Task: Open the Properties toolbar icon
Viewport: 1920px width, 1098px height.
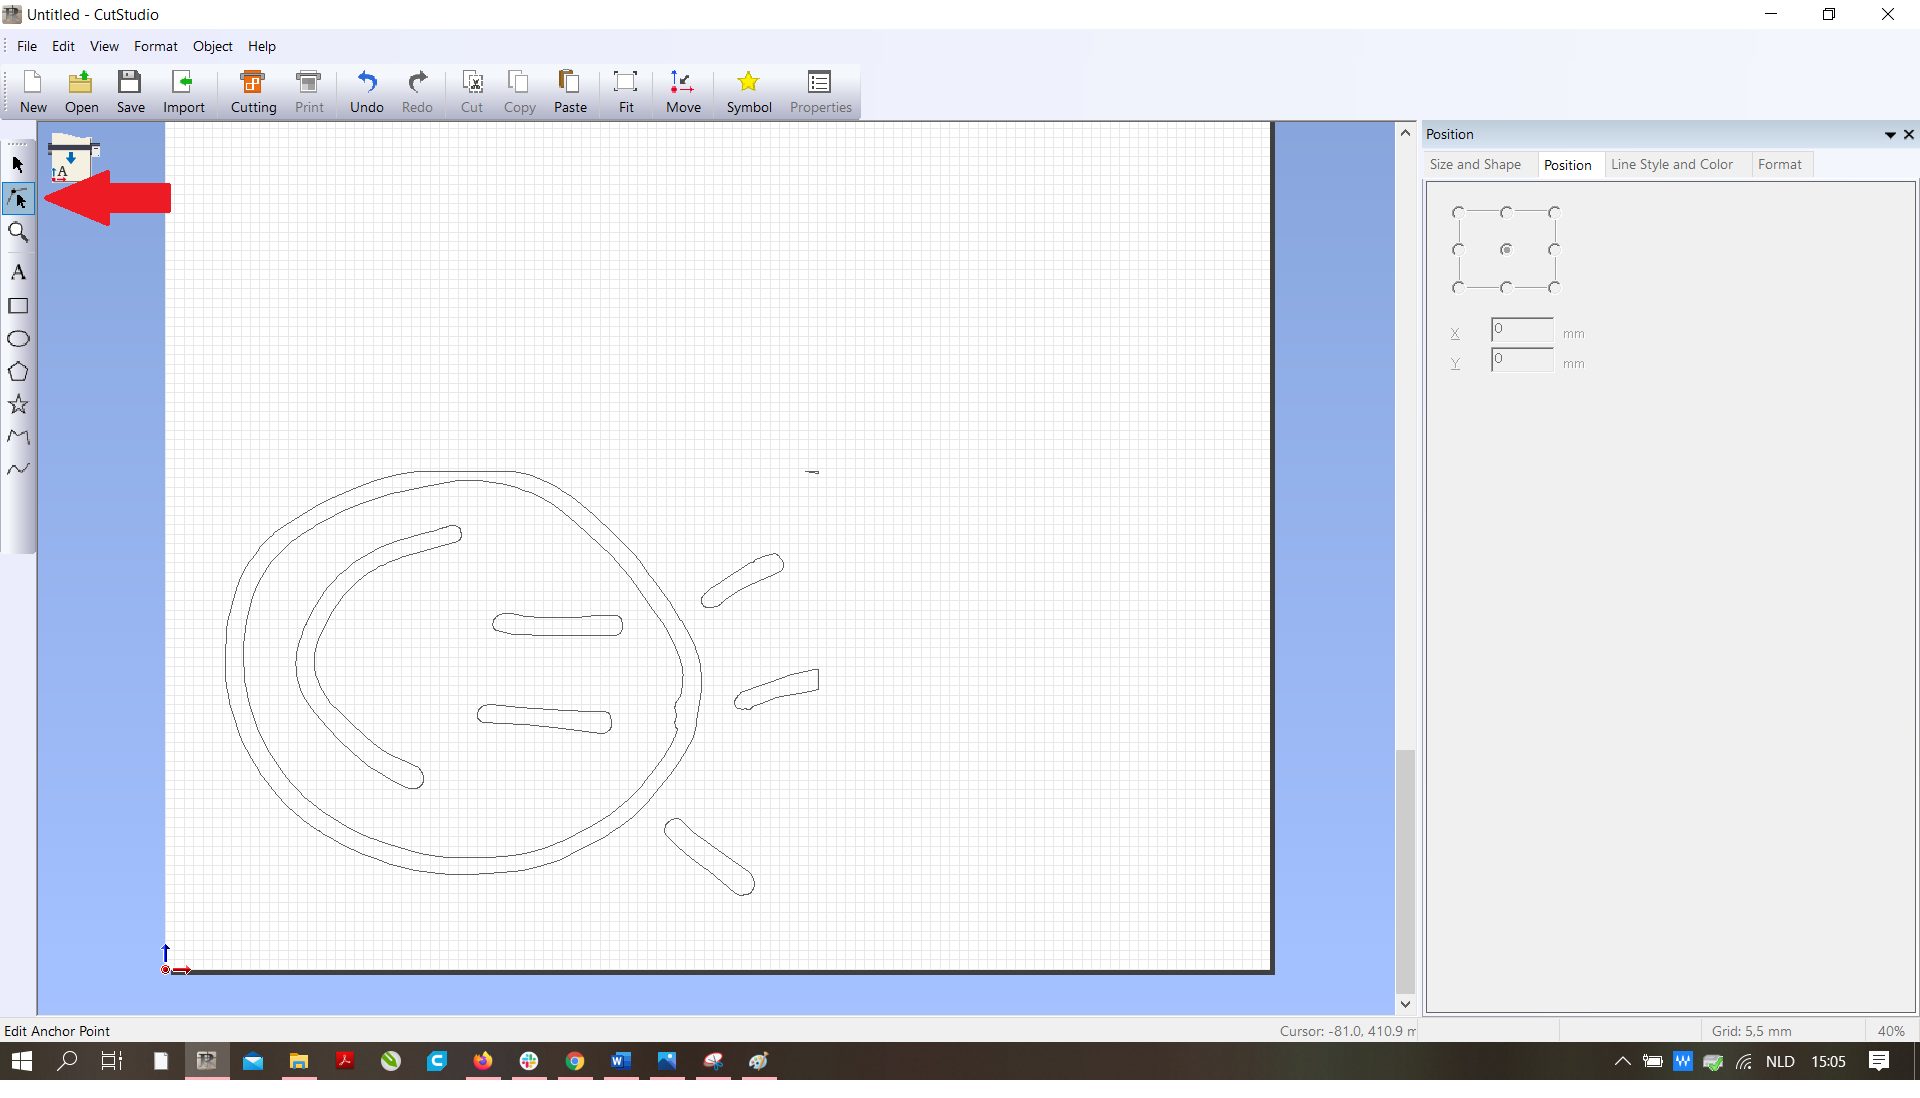Action: tap(820, 92)
